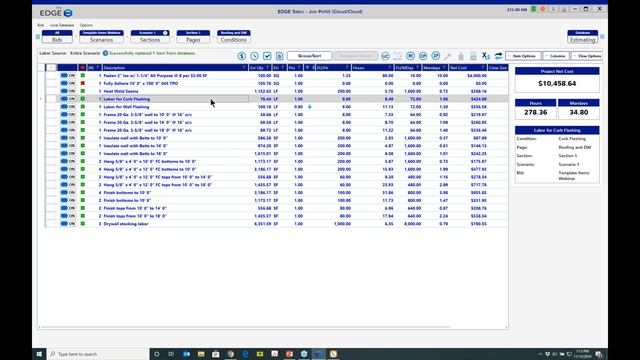640x360 pixels.
Task: Click the Group/Sort button
Action: [309, 56]
